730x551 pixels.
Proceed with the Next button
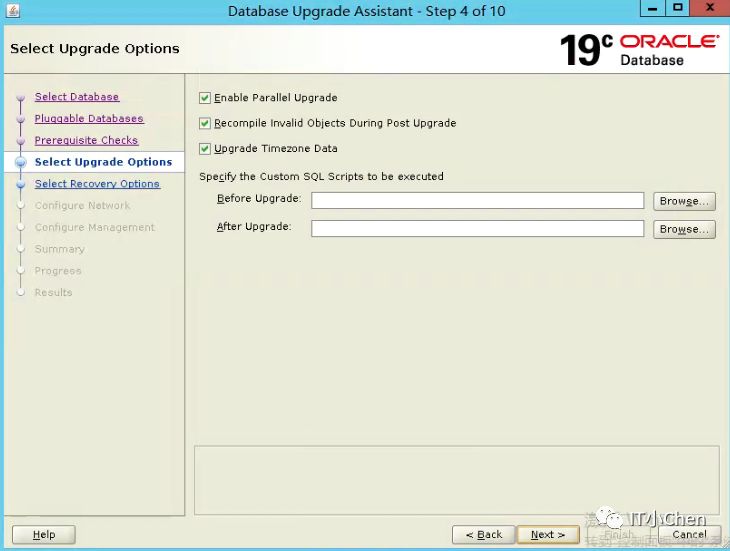[x=548, y=535]
